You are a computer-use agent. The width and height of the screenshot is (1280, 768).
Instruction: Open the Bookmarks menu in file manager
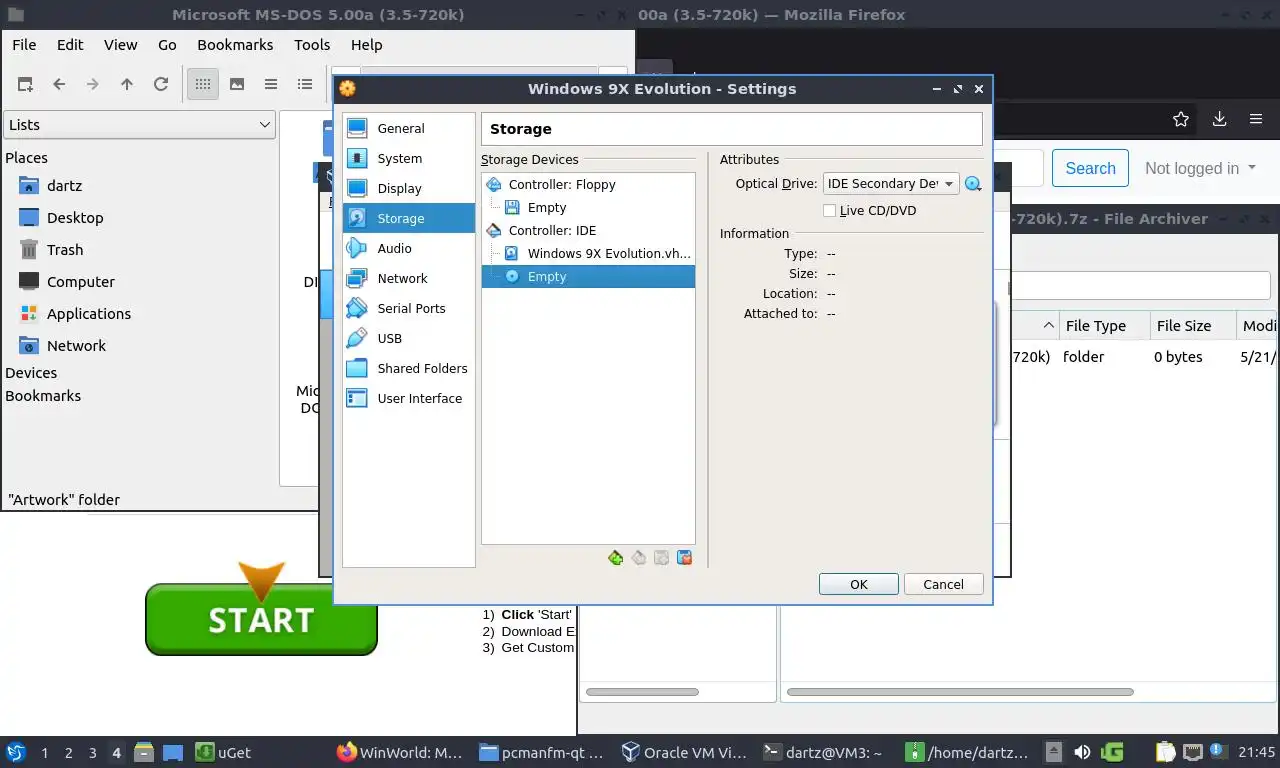235,44
